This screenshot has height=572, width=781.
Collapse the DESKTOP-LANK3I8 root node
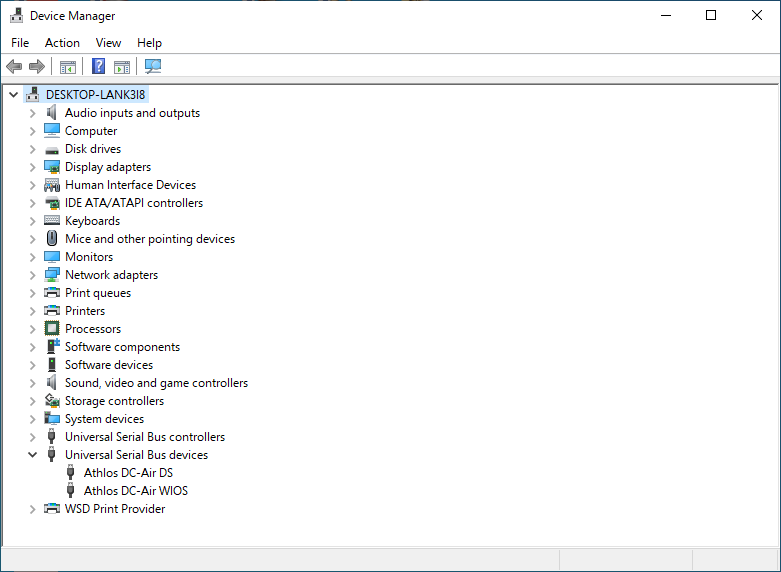(x=13, y=95)
